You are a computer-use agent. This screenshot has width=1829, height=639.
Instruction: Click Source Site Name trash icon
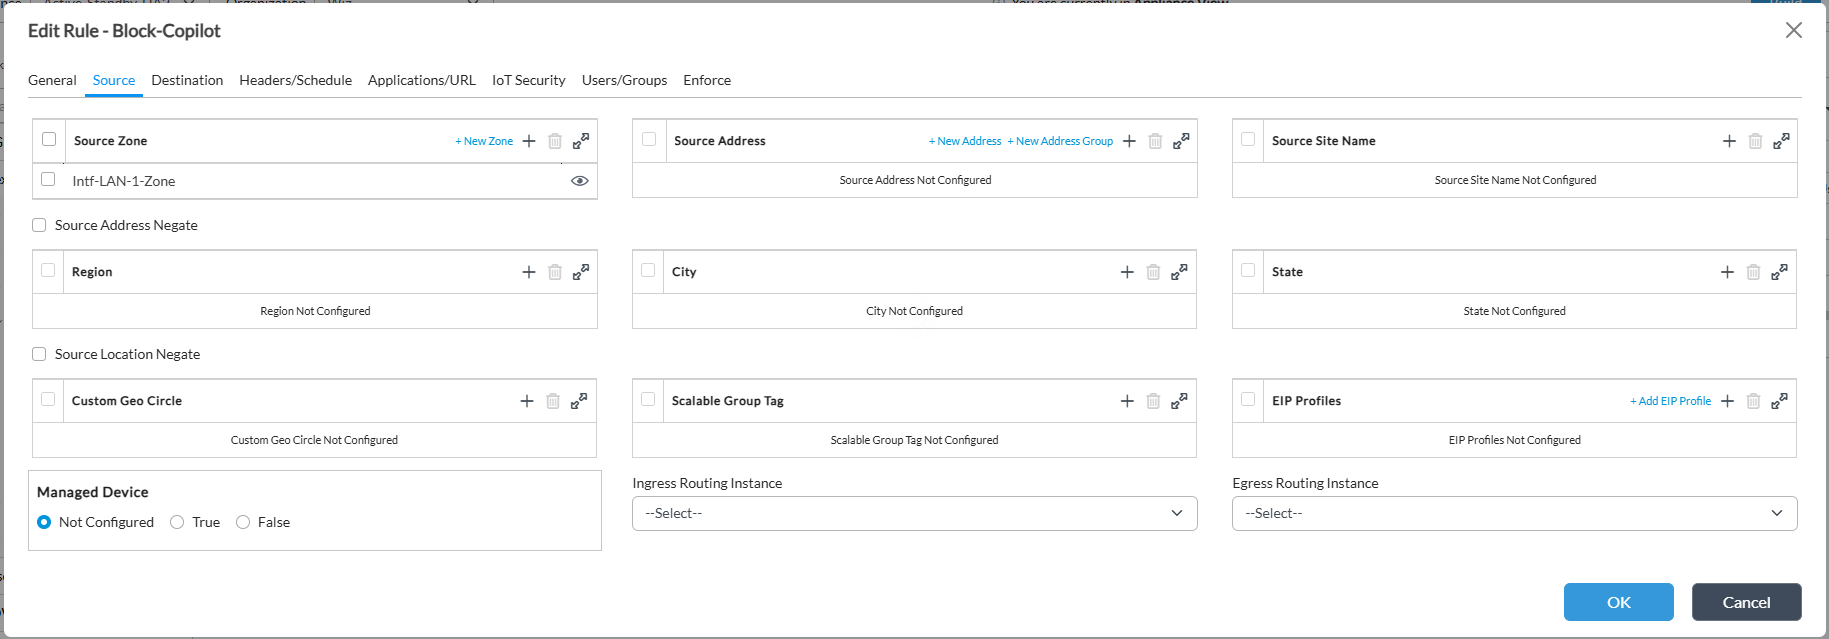pyautogui.click(x=1755, y=141)
